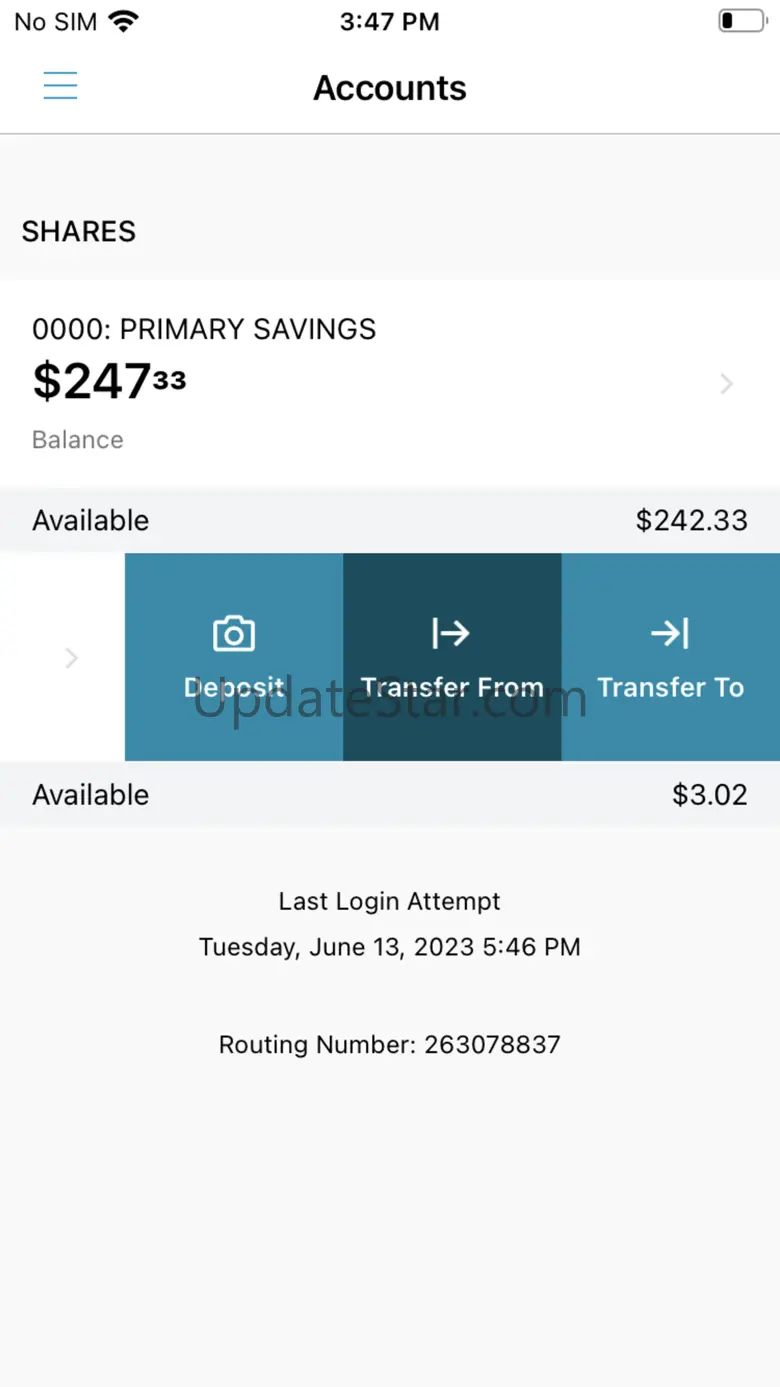Tap the Available $3.02 amount

(710, 795)
